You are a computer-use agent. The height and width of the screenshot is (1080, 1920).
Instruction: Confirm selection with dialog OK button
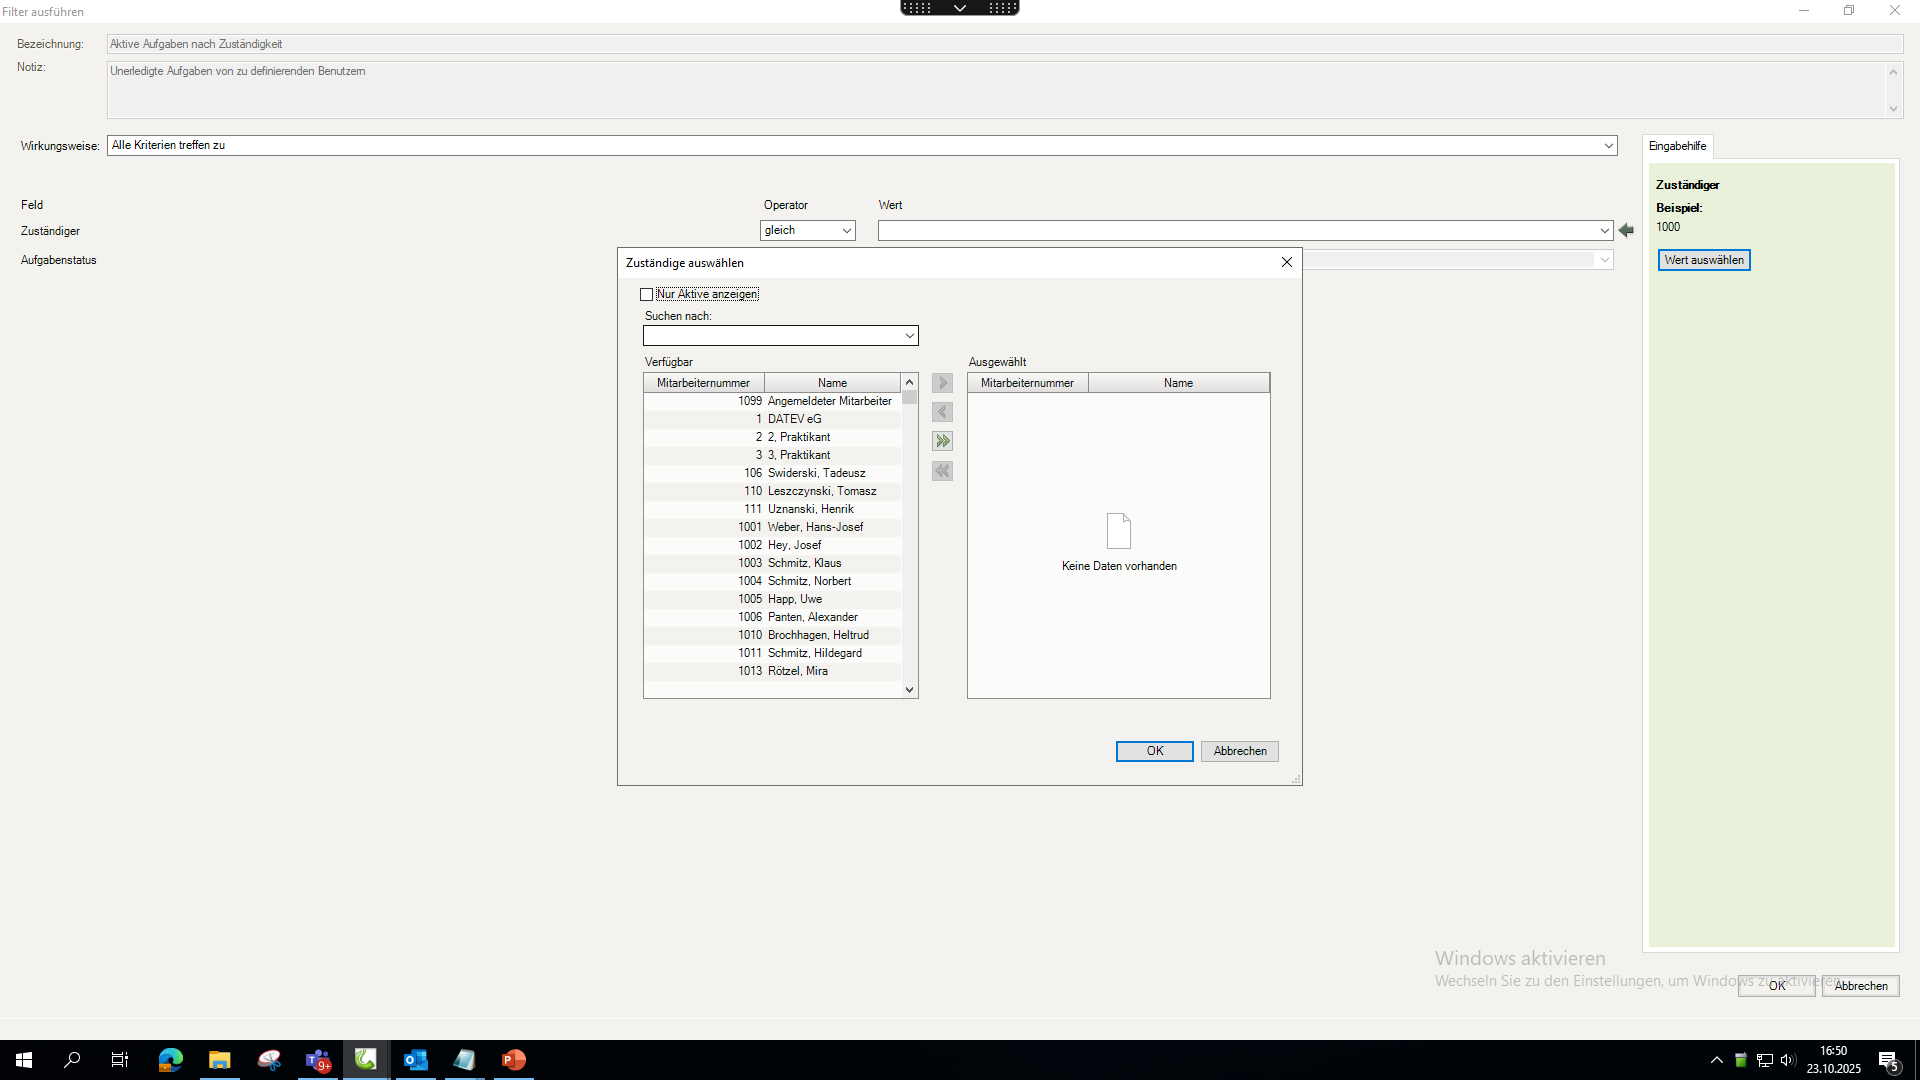point(1154,751)
